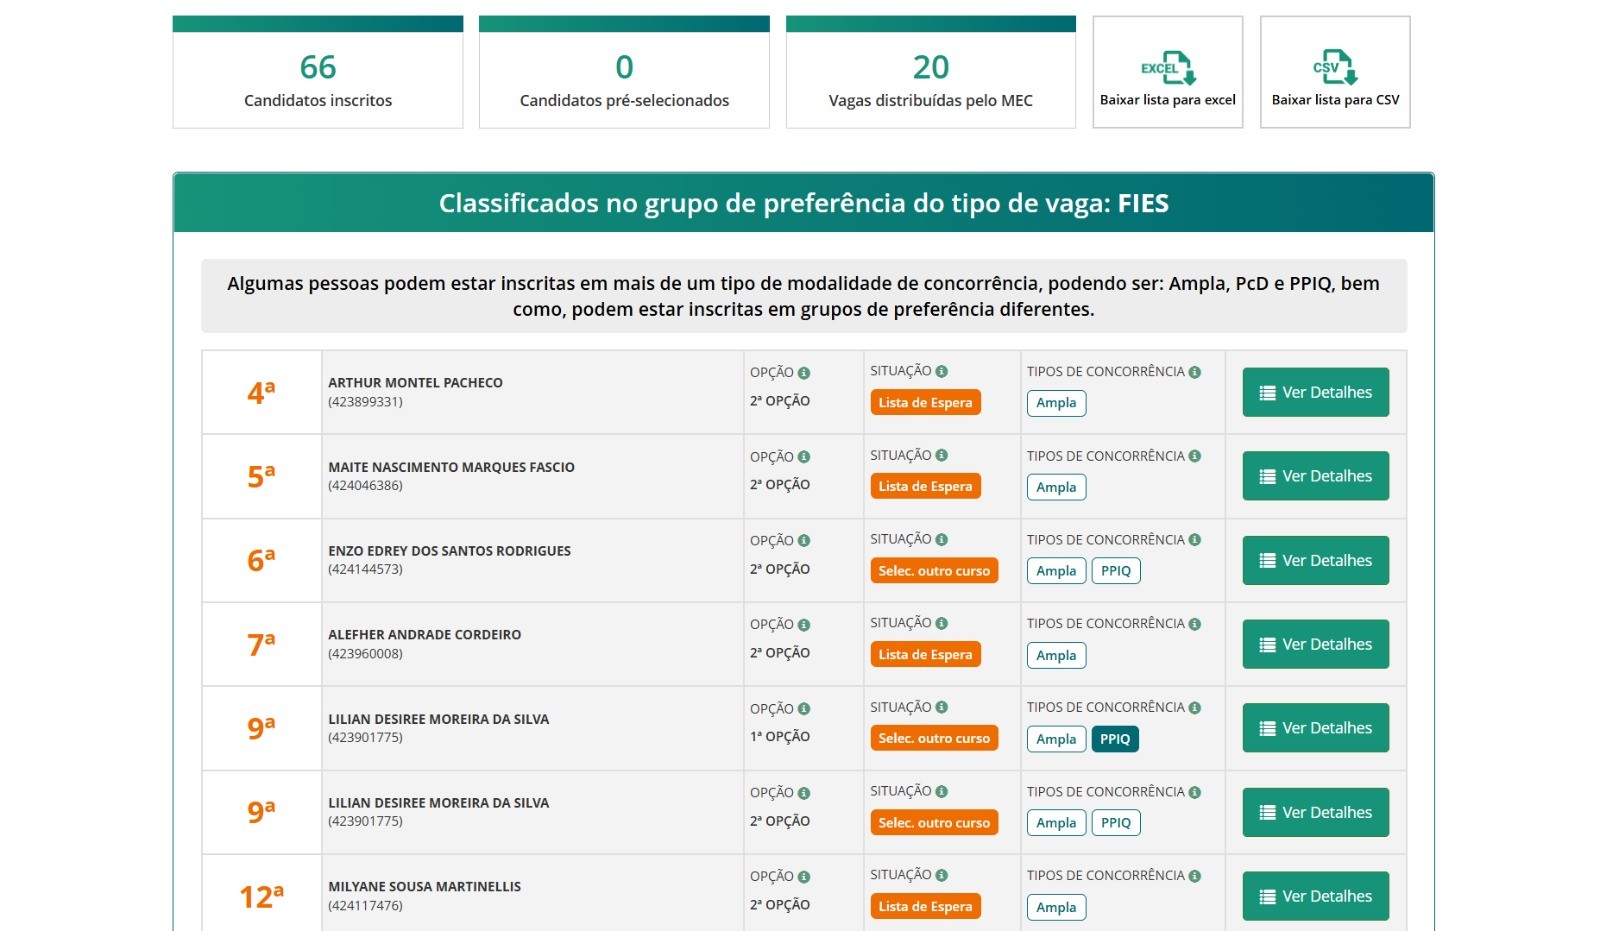Click Lista de Espera badge for Milyane Sousa
This screenshot has width=1600, height=931.
coord(925,906)
